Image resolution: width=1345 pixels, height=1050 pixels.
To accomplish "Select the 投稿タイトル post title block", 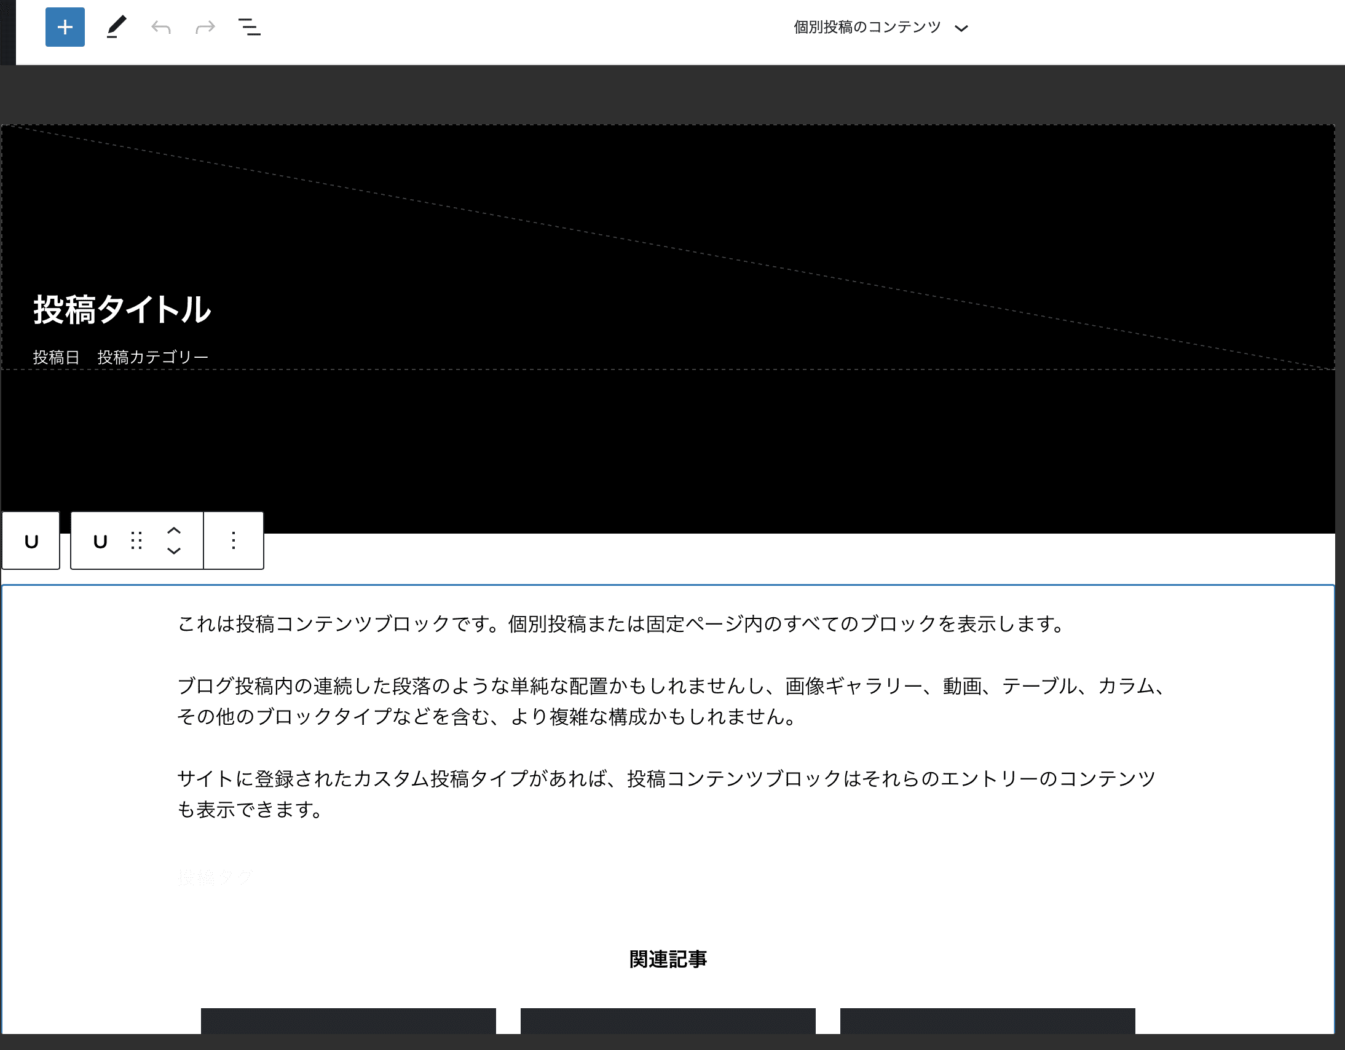I will [120, 310].
